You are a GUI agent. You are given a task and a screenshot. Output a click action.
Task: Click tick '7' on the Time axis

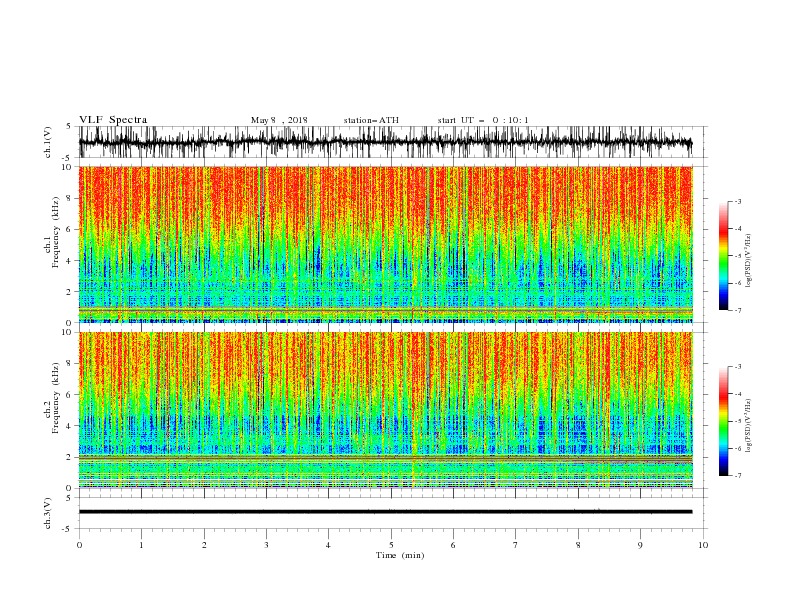516,545
